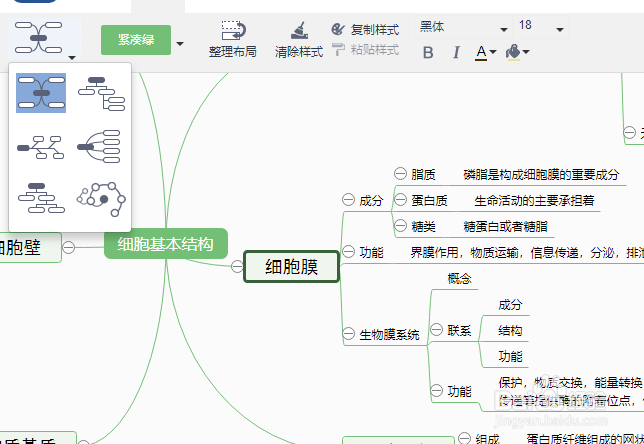Collapse the 功能 node beside 界膜作用

pos(348,252)
